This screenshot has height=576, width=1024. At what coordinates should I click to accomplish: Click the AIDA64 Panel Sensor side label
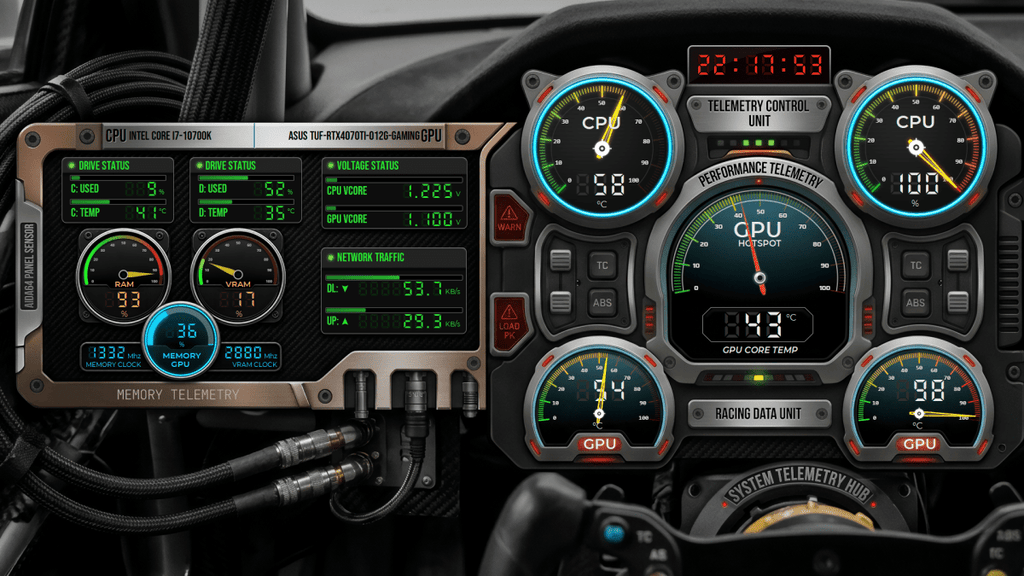pyautogui.click(x=29, y=266)
